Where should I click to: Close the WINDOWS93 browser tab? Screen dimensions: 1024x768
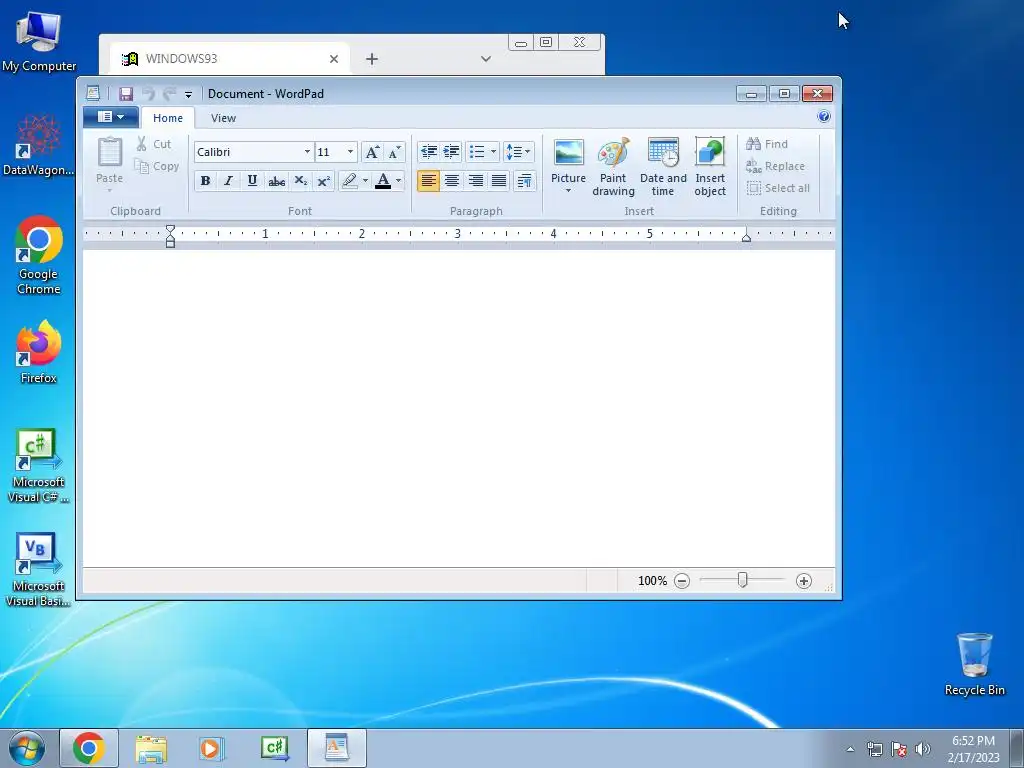[x=334, y=59]
